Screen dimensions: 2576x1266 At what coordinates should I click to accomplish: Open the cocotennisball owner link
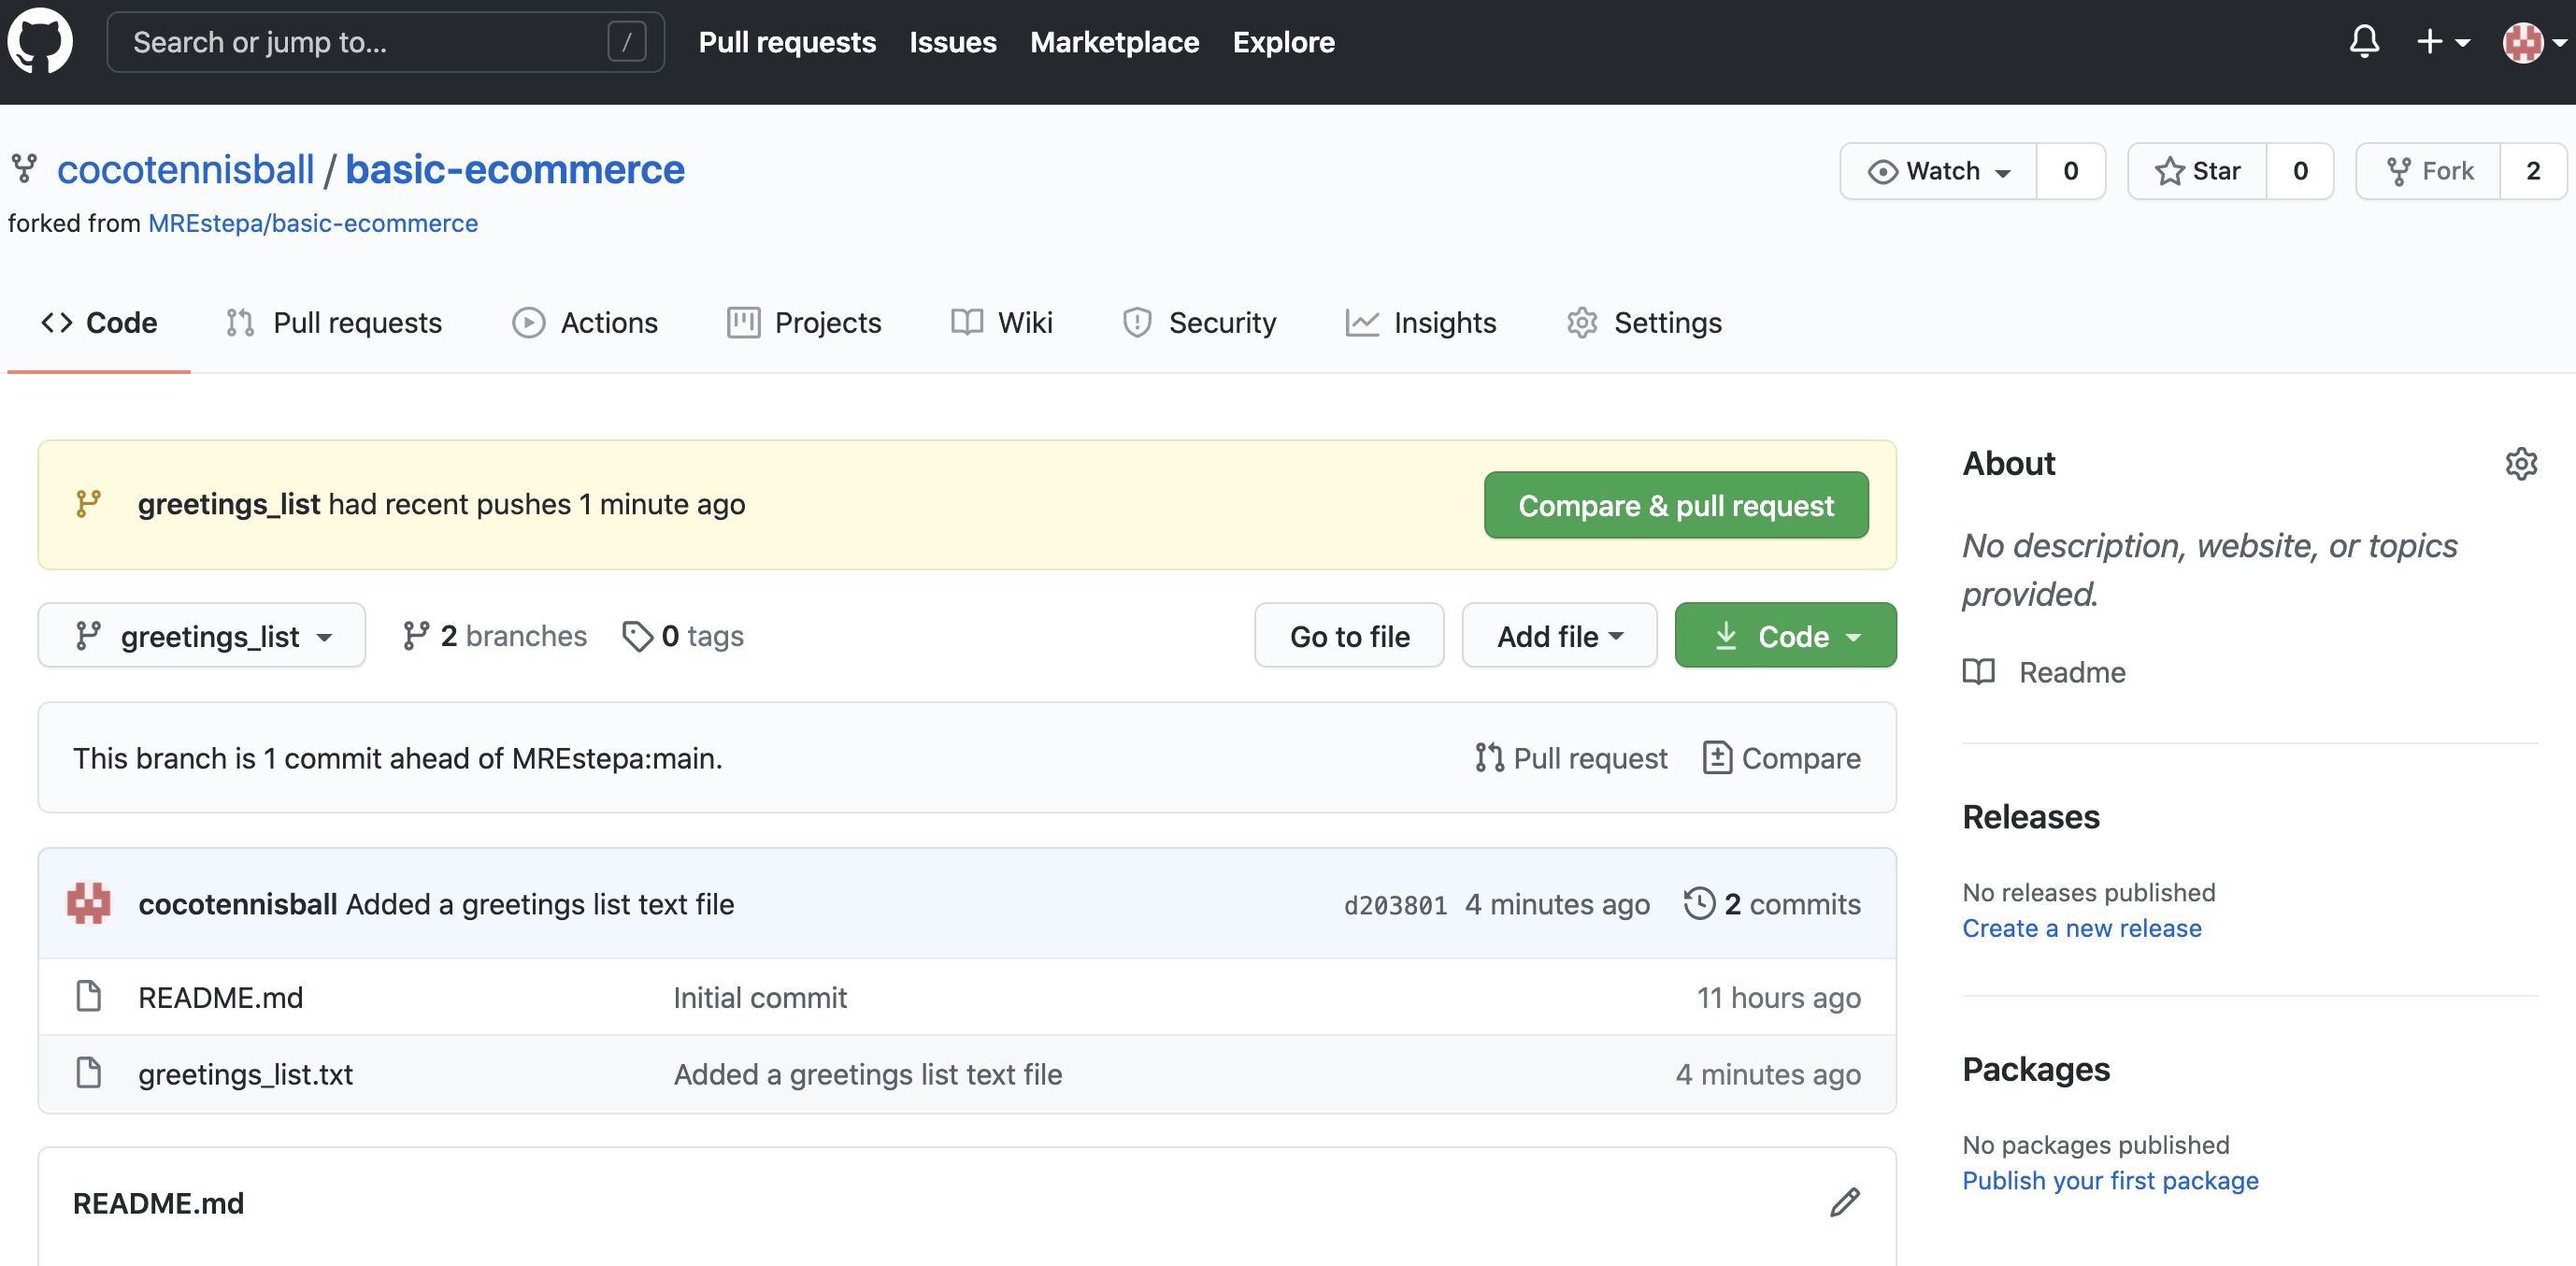click(186, 169)
